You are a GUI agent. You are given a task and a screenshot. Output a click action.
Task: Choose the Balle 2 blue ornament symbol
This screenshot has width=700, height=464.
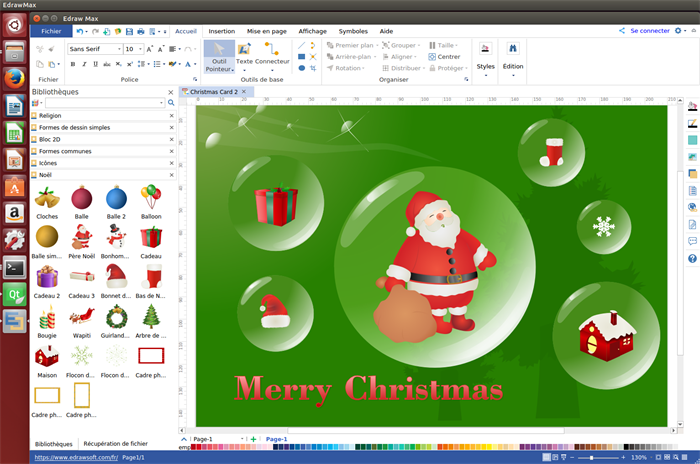[x=116, y=202]
